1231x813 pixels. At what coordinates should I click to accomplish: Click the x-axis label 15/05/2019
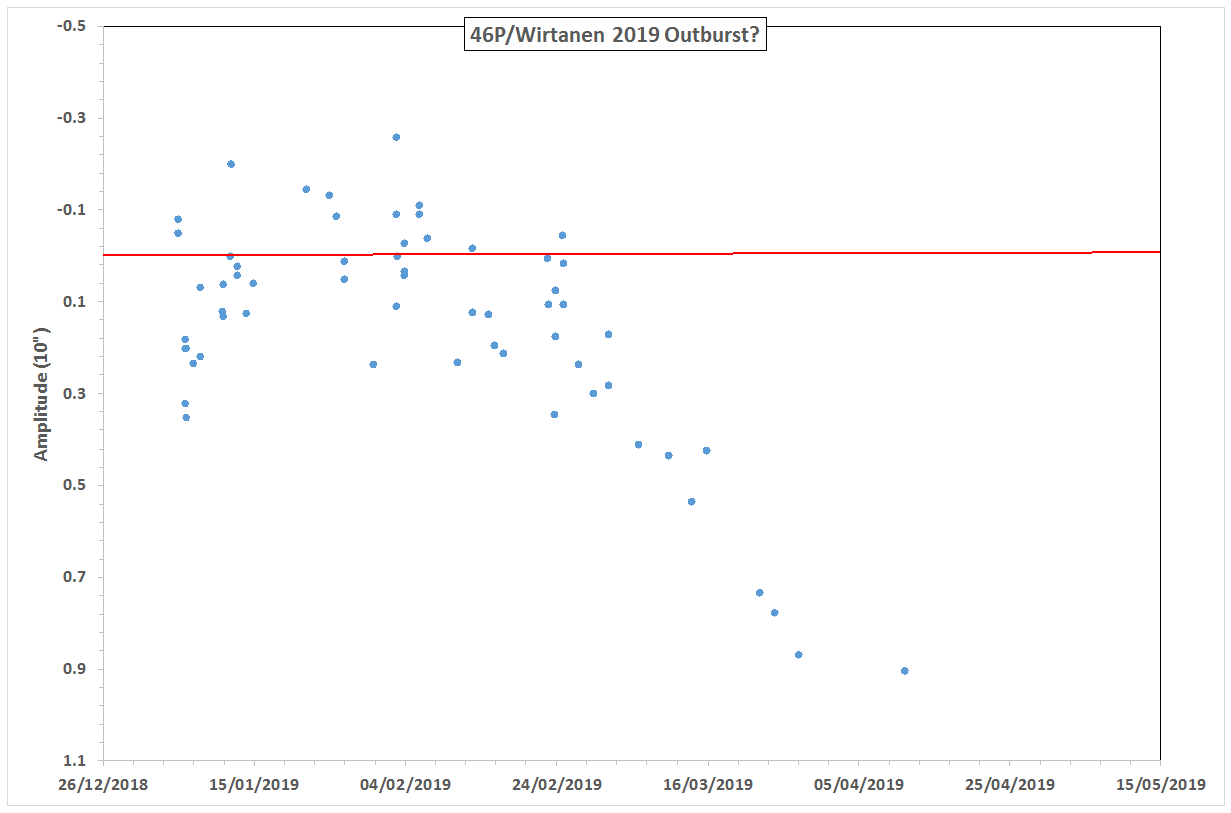(1160, 785)
